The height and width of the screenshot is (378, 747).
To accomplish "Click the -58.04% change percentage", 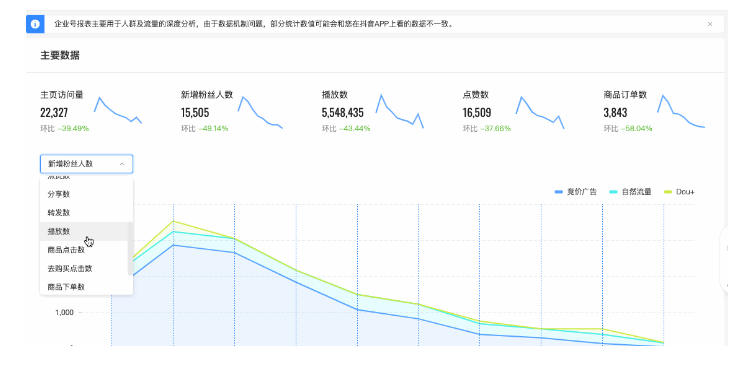I will (636, 129).
